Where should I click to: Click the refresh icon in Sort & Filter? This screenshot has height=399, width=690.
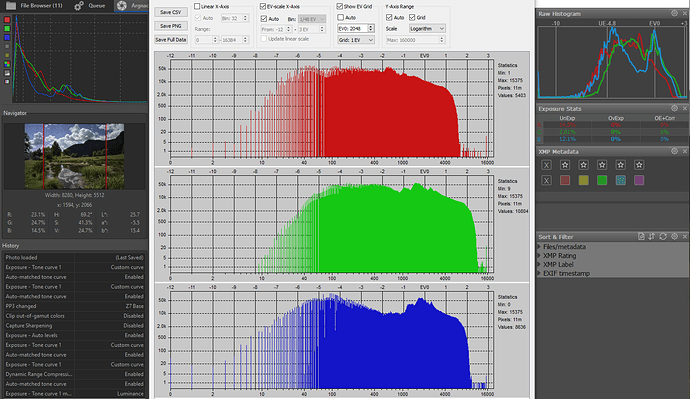coord(663,237)
